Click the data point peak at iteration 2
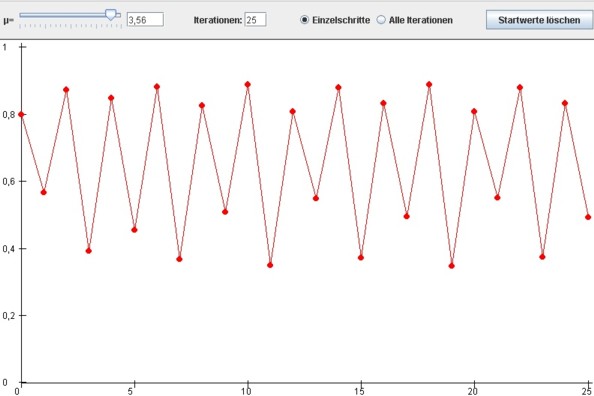 [66, 90]
